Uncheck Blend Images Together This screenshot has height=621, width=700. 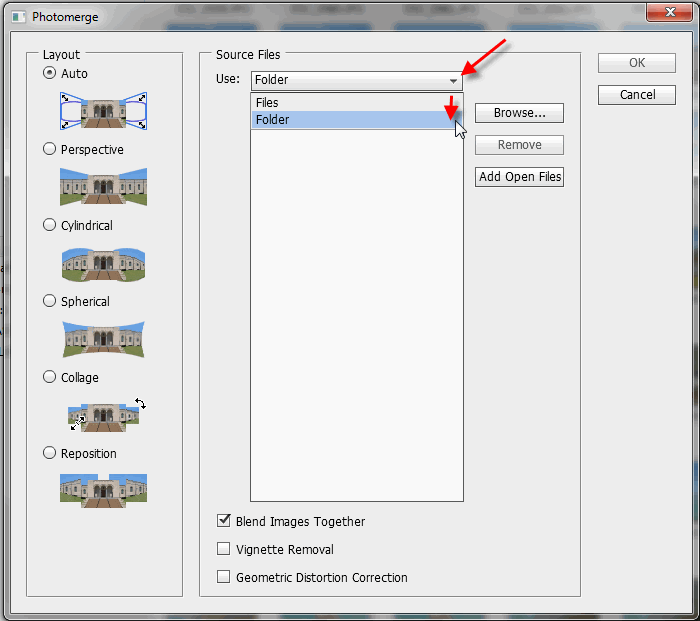click(224, 521)
